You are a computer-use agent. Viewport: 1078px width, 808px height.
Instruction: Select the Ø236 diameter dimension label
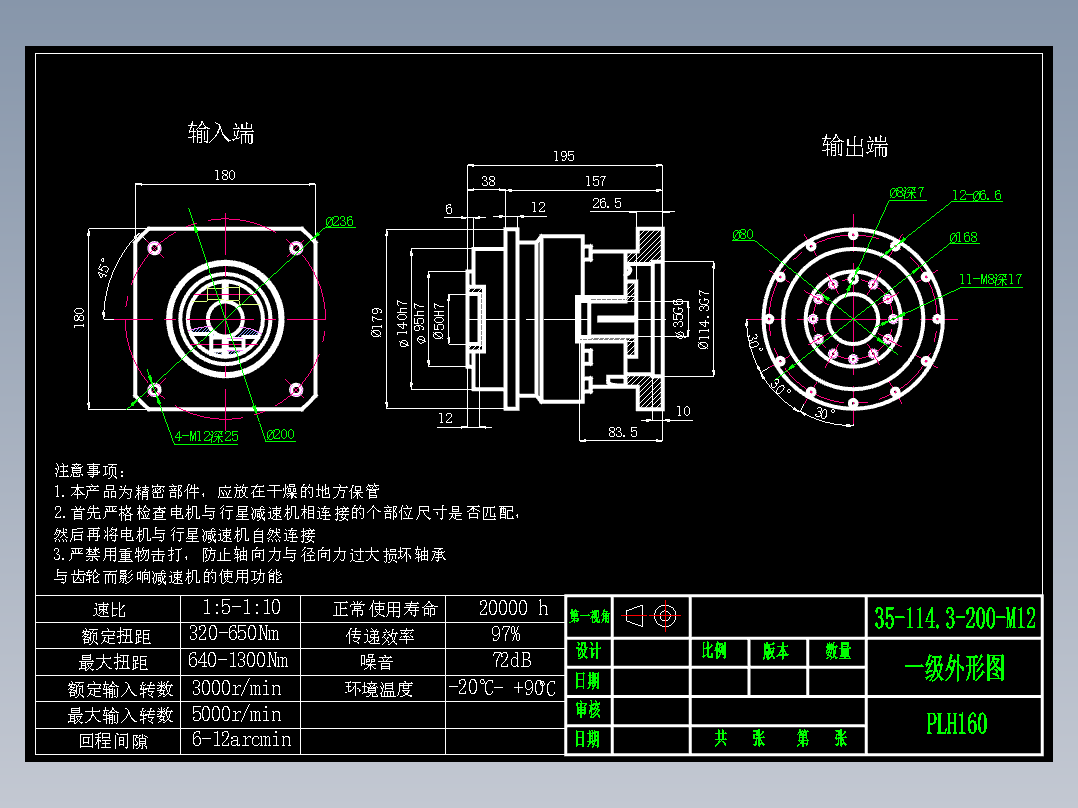(338, 221)
